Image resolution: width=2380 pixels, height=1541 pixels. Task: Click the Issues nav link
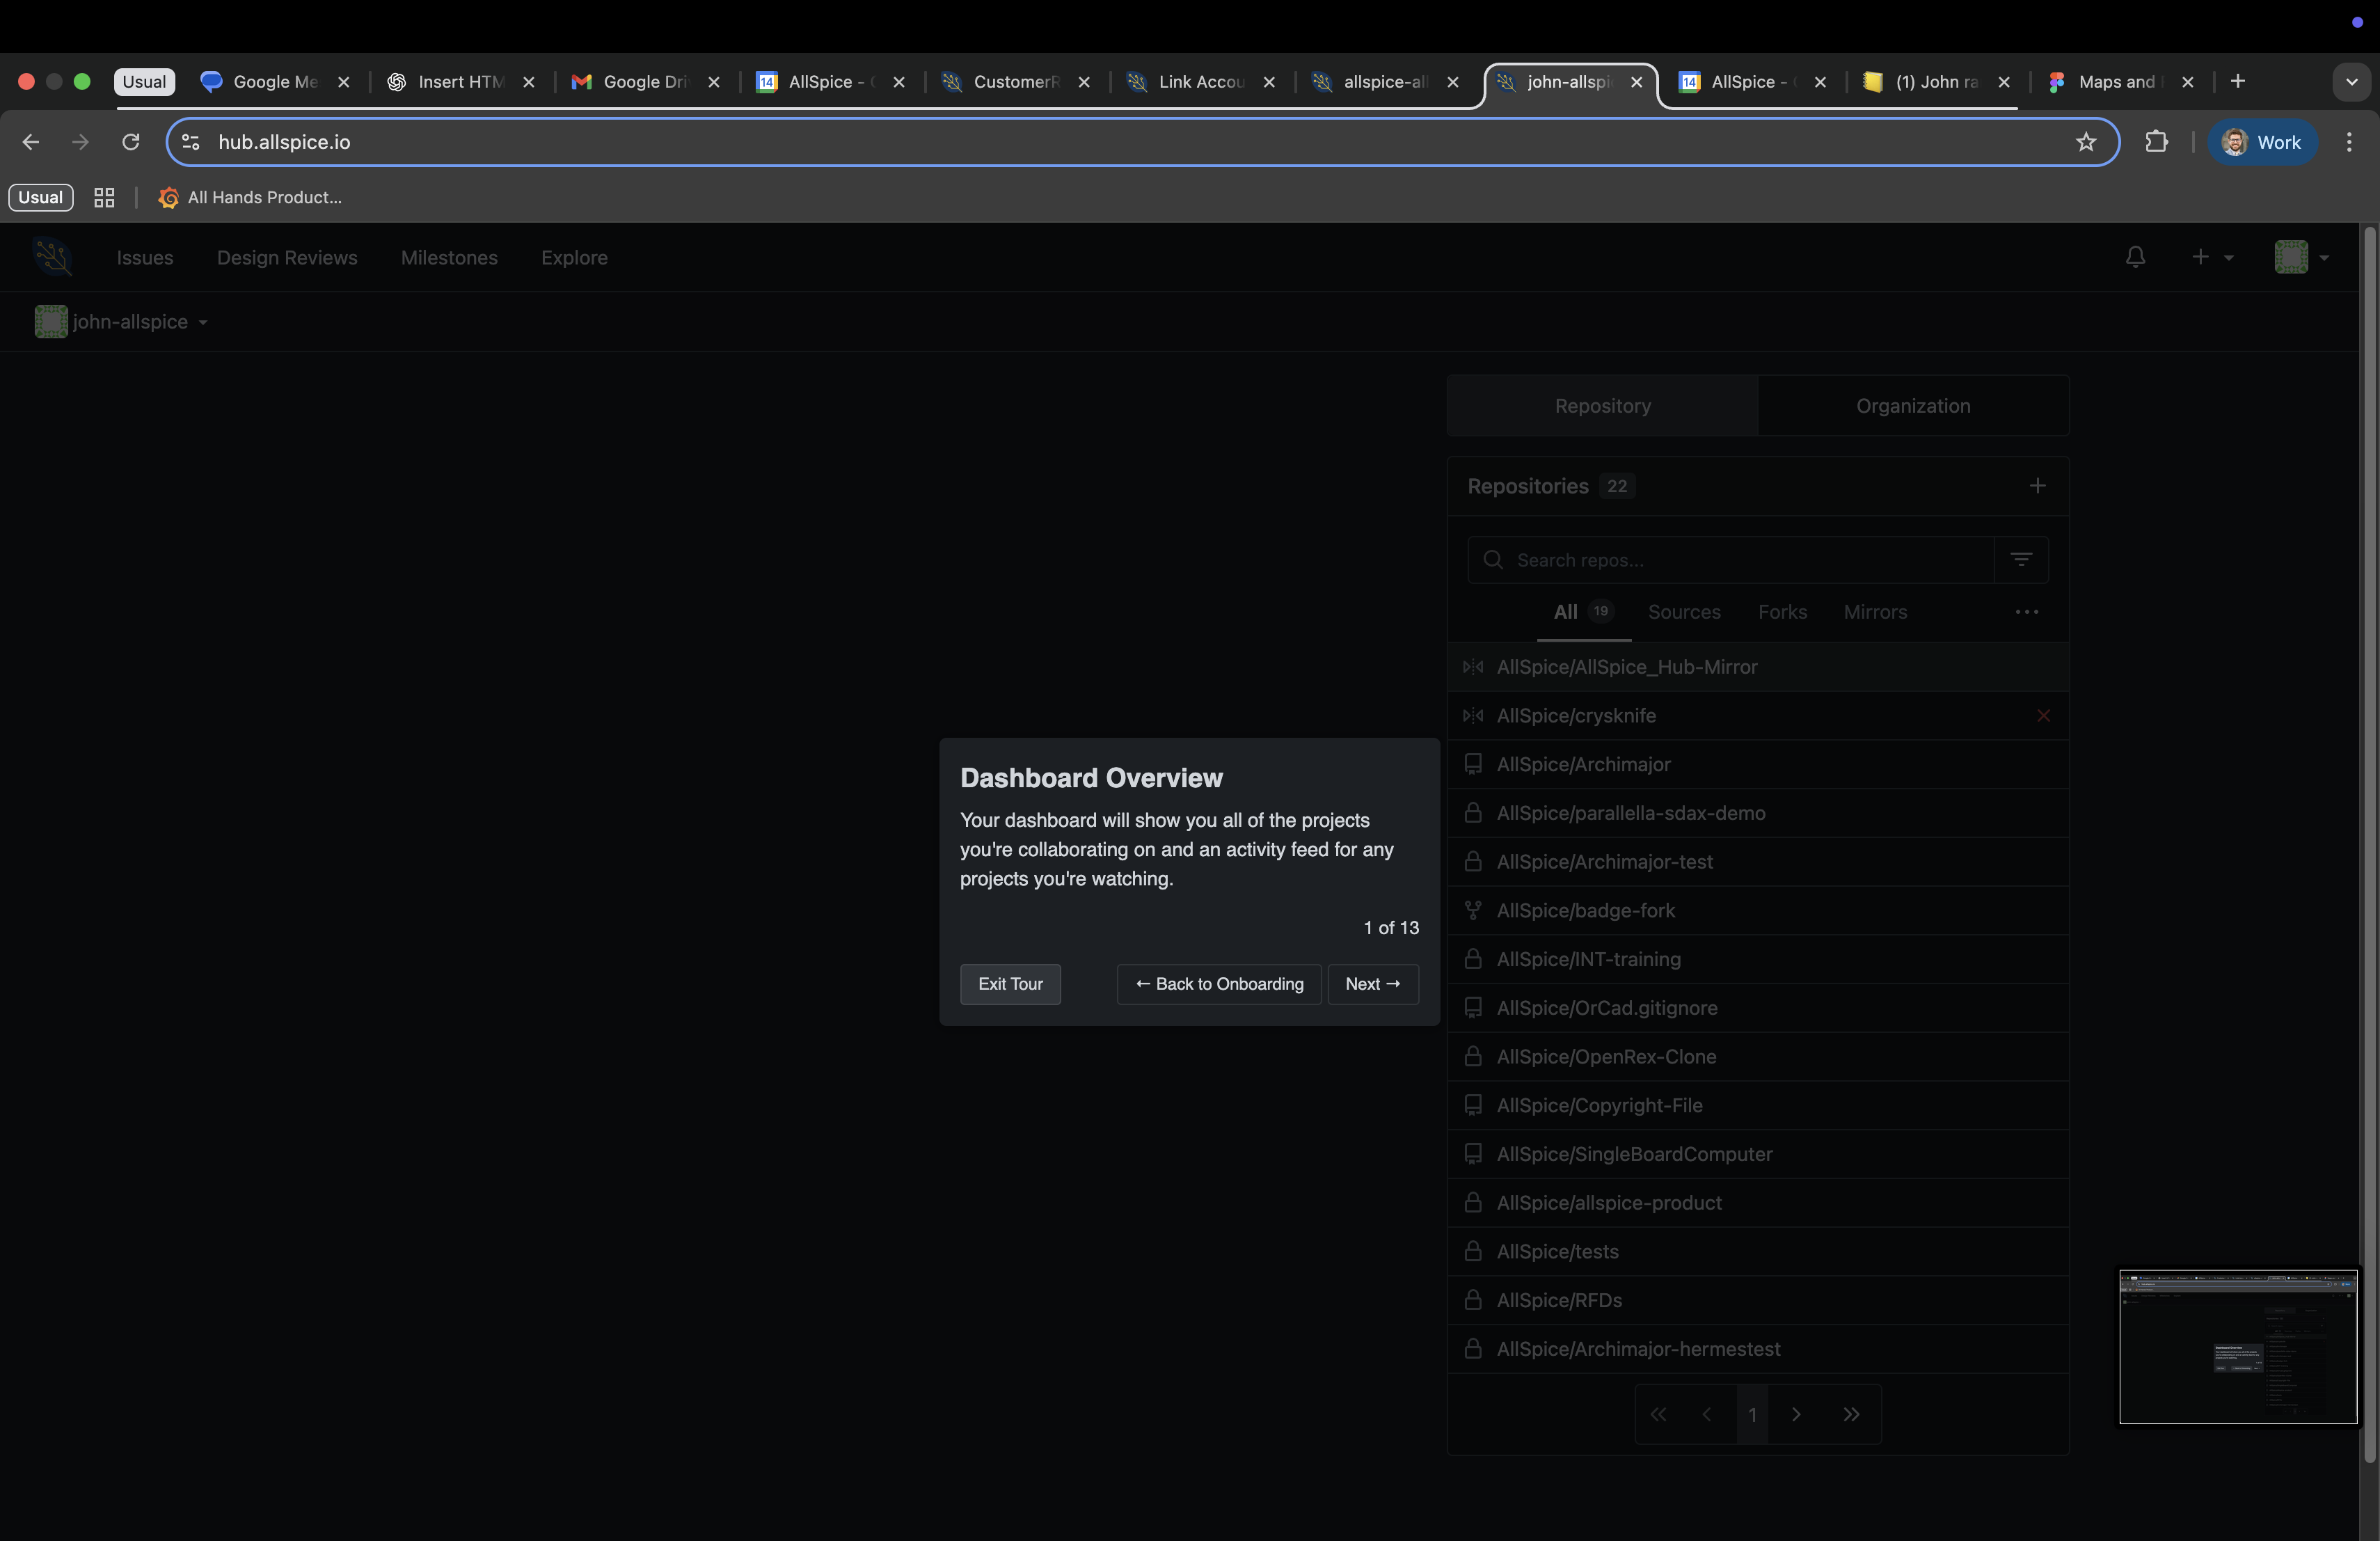coord(145,258)
